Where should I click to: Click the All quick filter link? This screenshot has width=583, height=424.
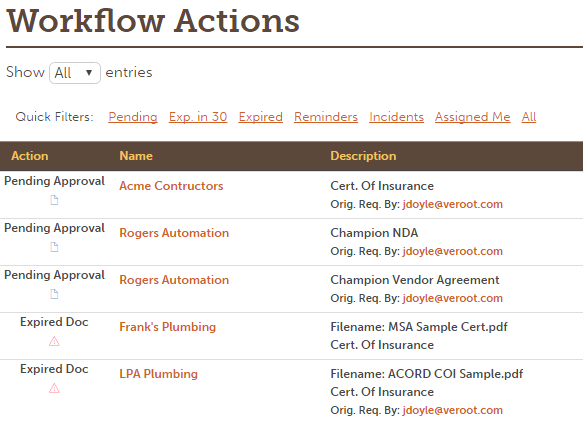click(x=529, y=117)
